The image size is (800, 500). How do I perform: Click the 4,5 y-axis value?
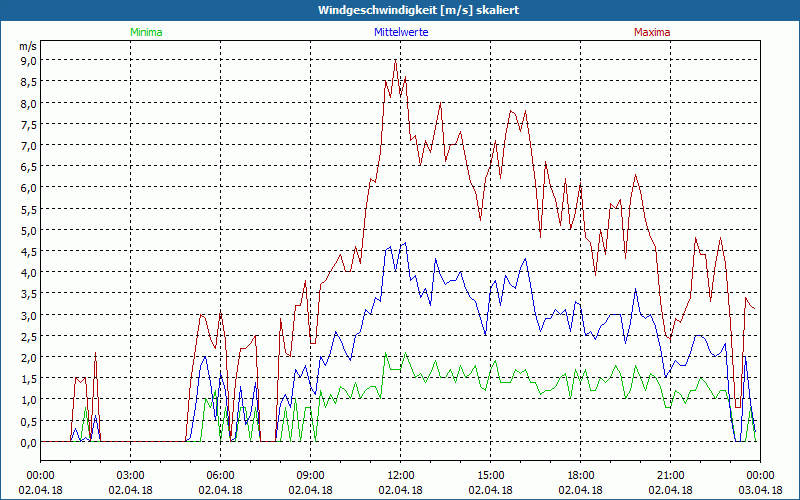point(28,252)
